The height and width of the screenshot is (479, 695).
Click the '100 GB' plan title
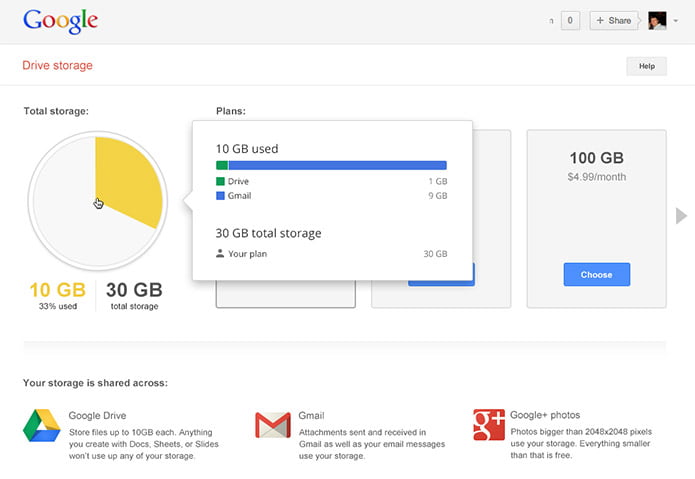tap(597, 158)
